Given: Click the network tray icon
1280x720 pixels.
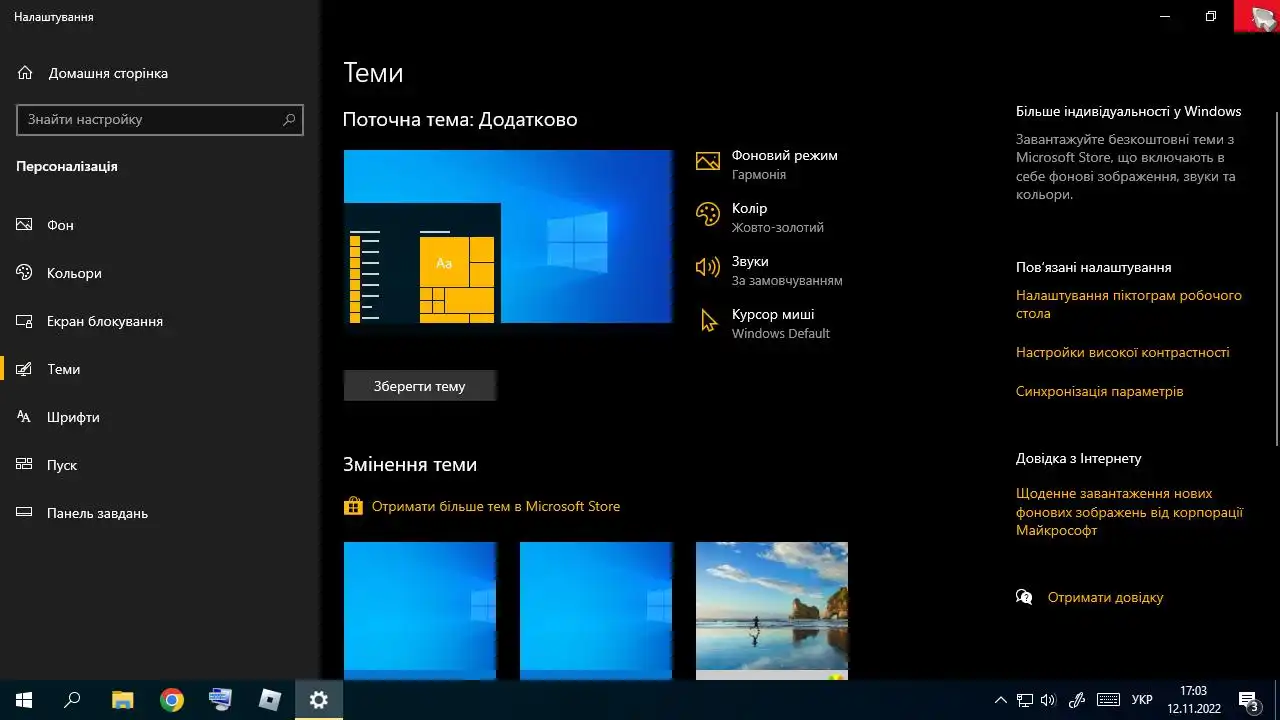Looking at the screenshot, I should click(1024, 700).
